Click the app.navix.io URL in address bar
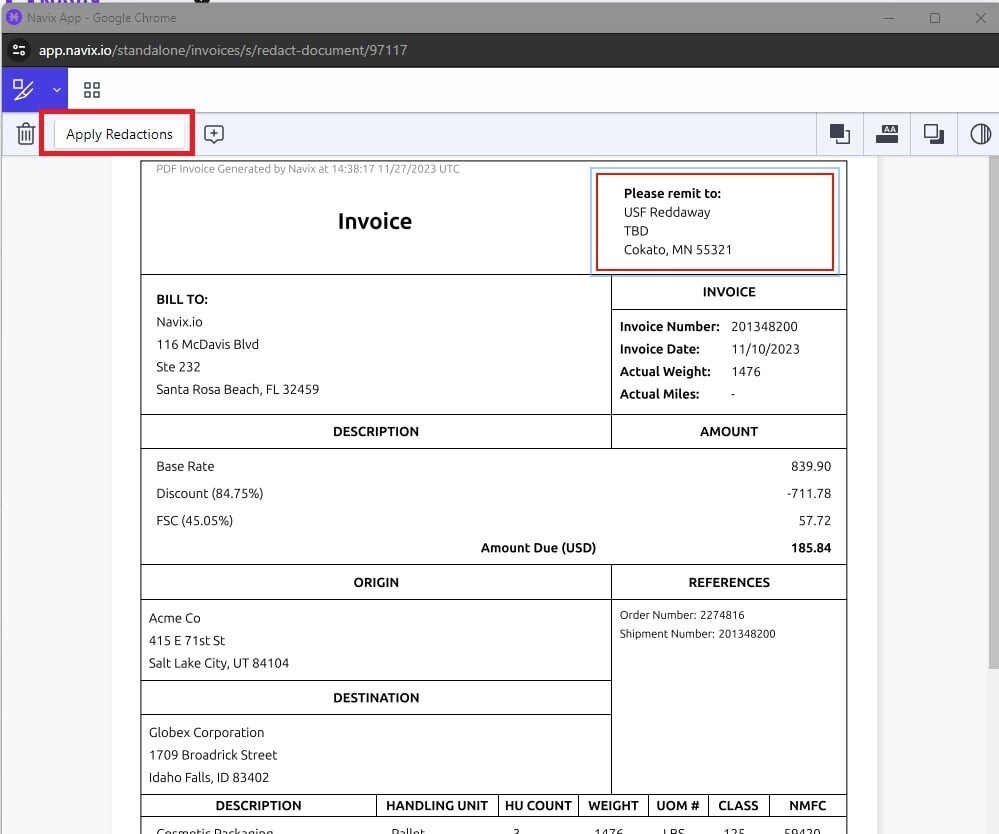Viewport: 999px width, 834px height. click(x=223, y=50)
